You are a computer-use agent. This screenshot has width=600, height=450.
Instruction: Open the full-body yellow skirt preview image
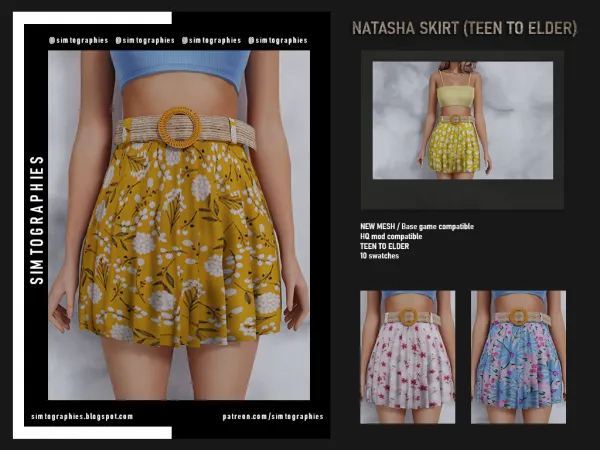pyautogui.click(x=463, y=120)
